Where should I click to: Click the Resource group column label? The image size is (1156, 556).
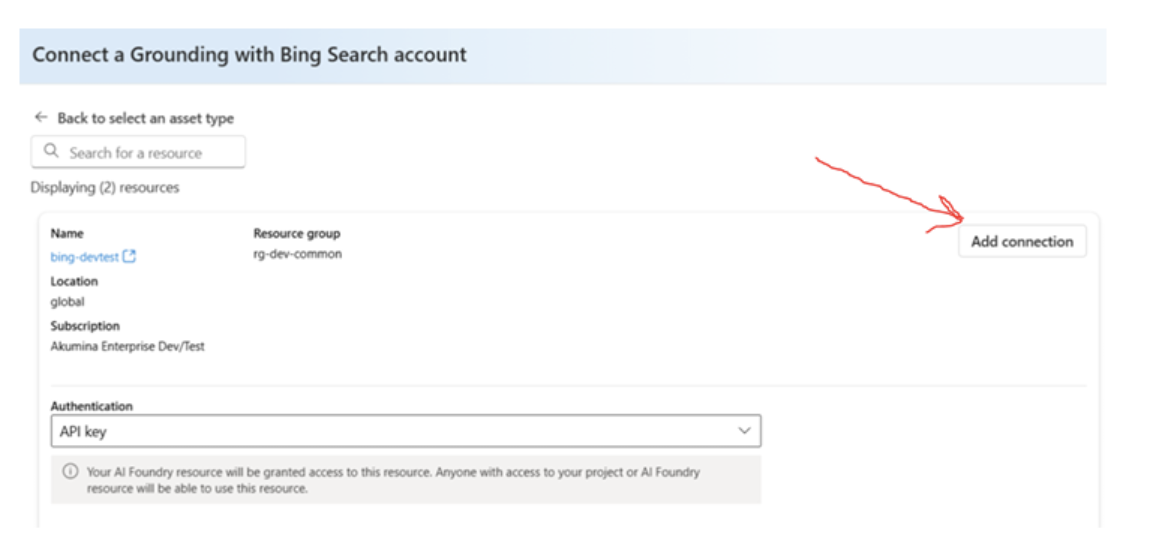[296, 234]
